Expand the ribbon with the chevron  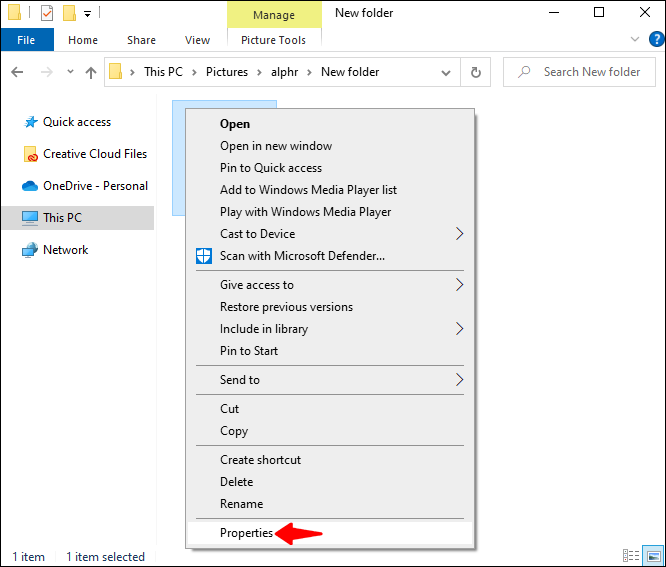coord(635,39)
